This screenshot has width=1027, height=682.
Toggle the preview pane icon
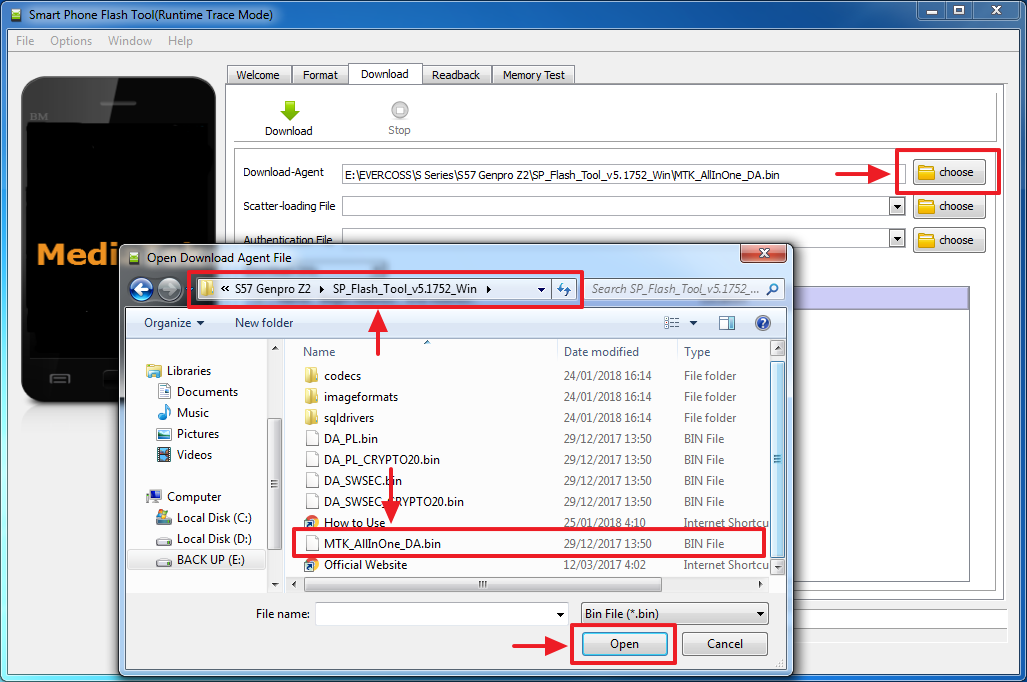tap(727, 323)
